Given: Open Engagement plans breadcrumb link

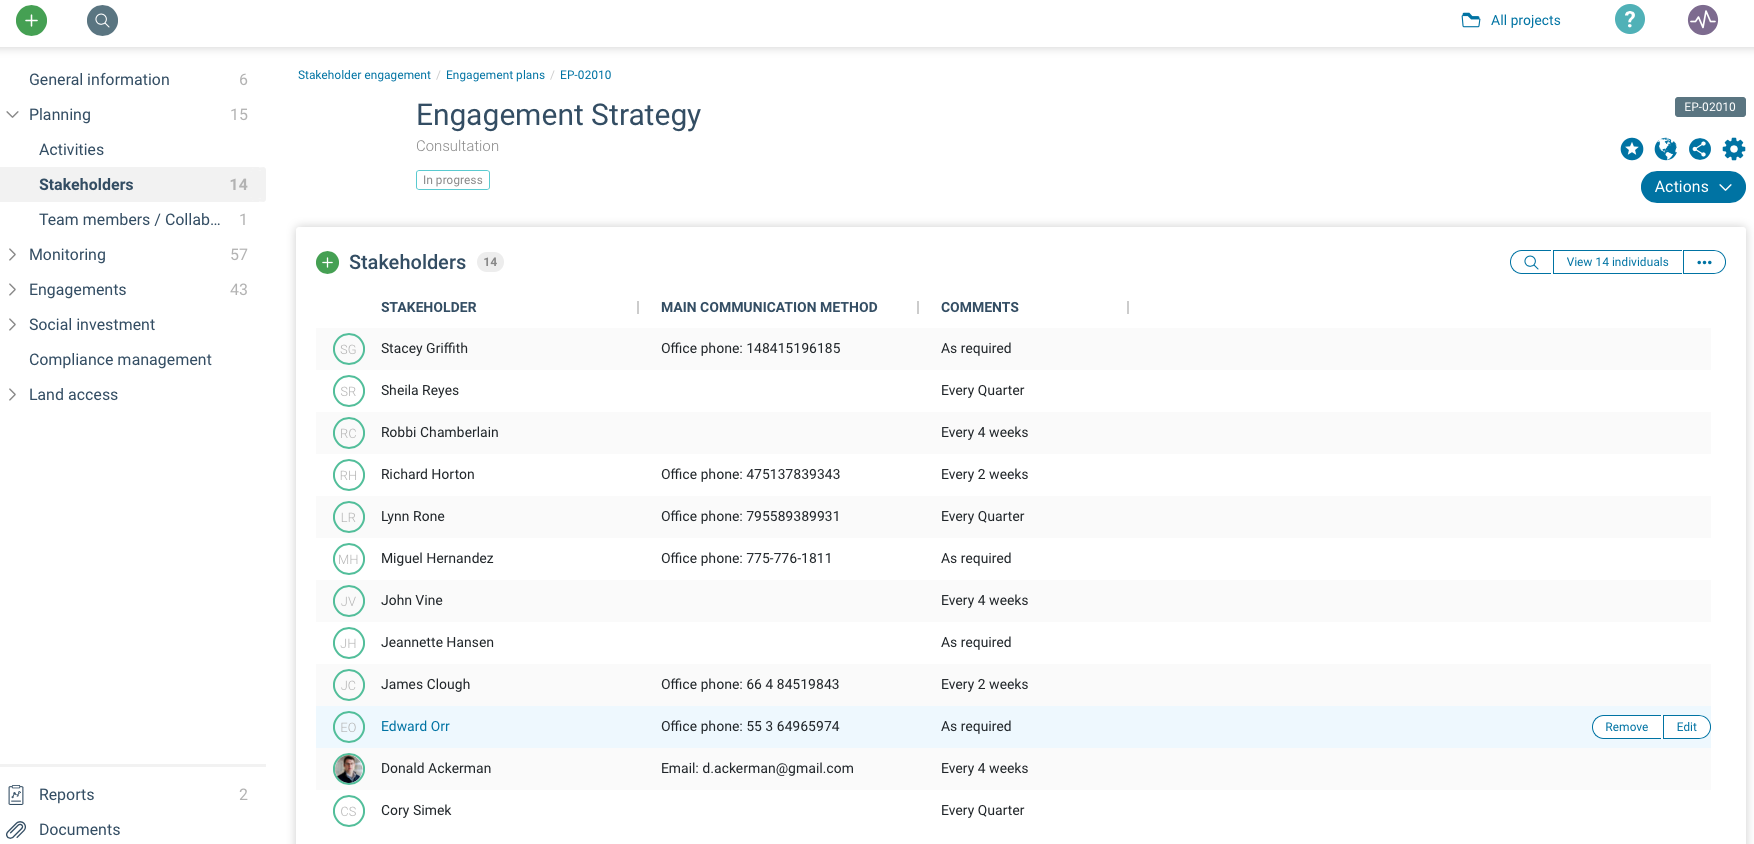Looking at the screenshot, I should point(495,75).
